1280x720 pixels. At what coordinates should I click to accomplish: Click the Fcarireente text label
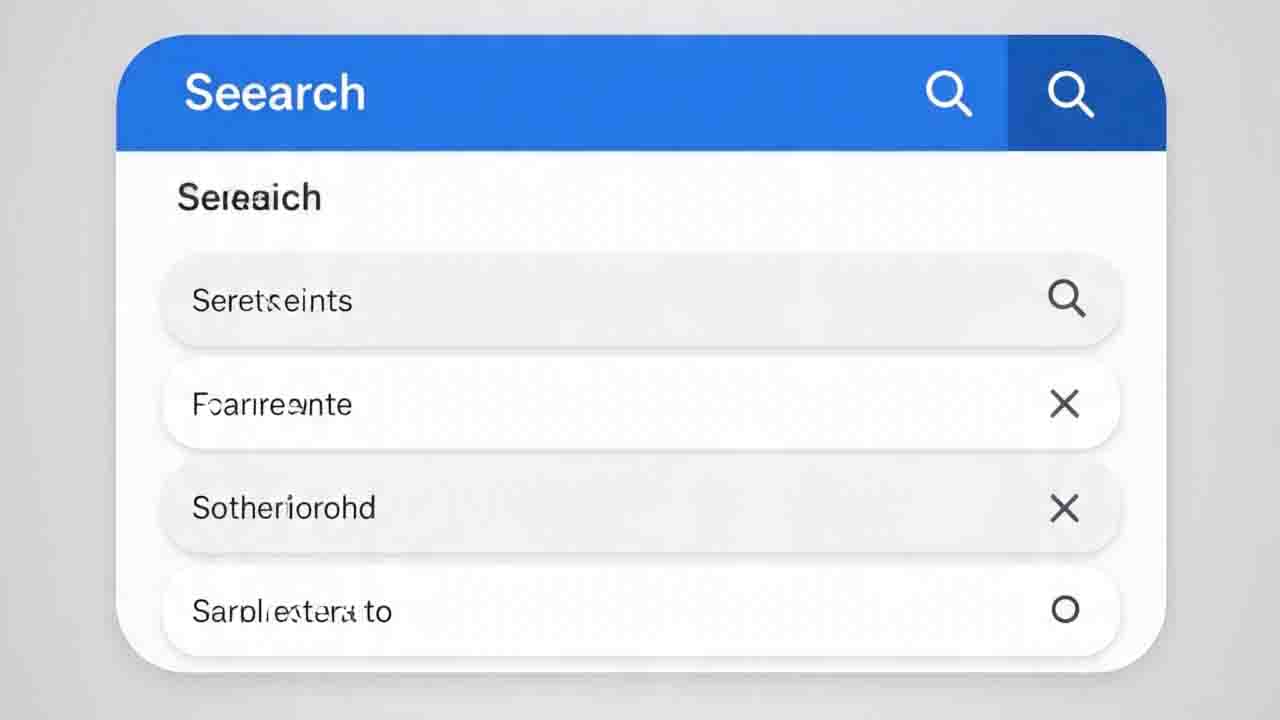tap(272, 404)
